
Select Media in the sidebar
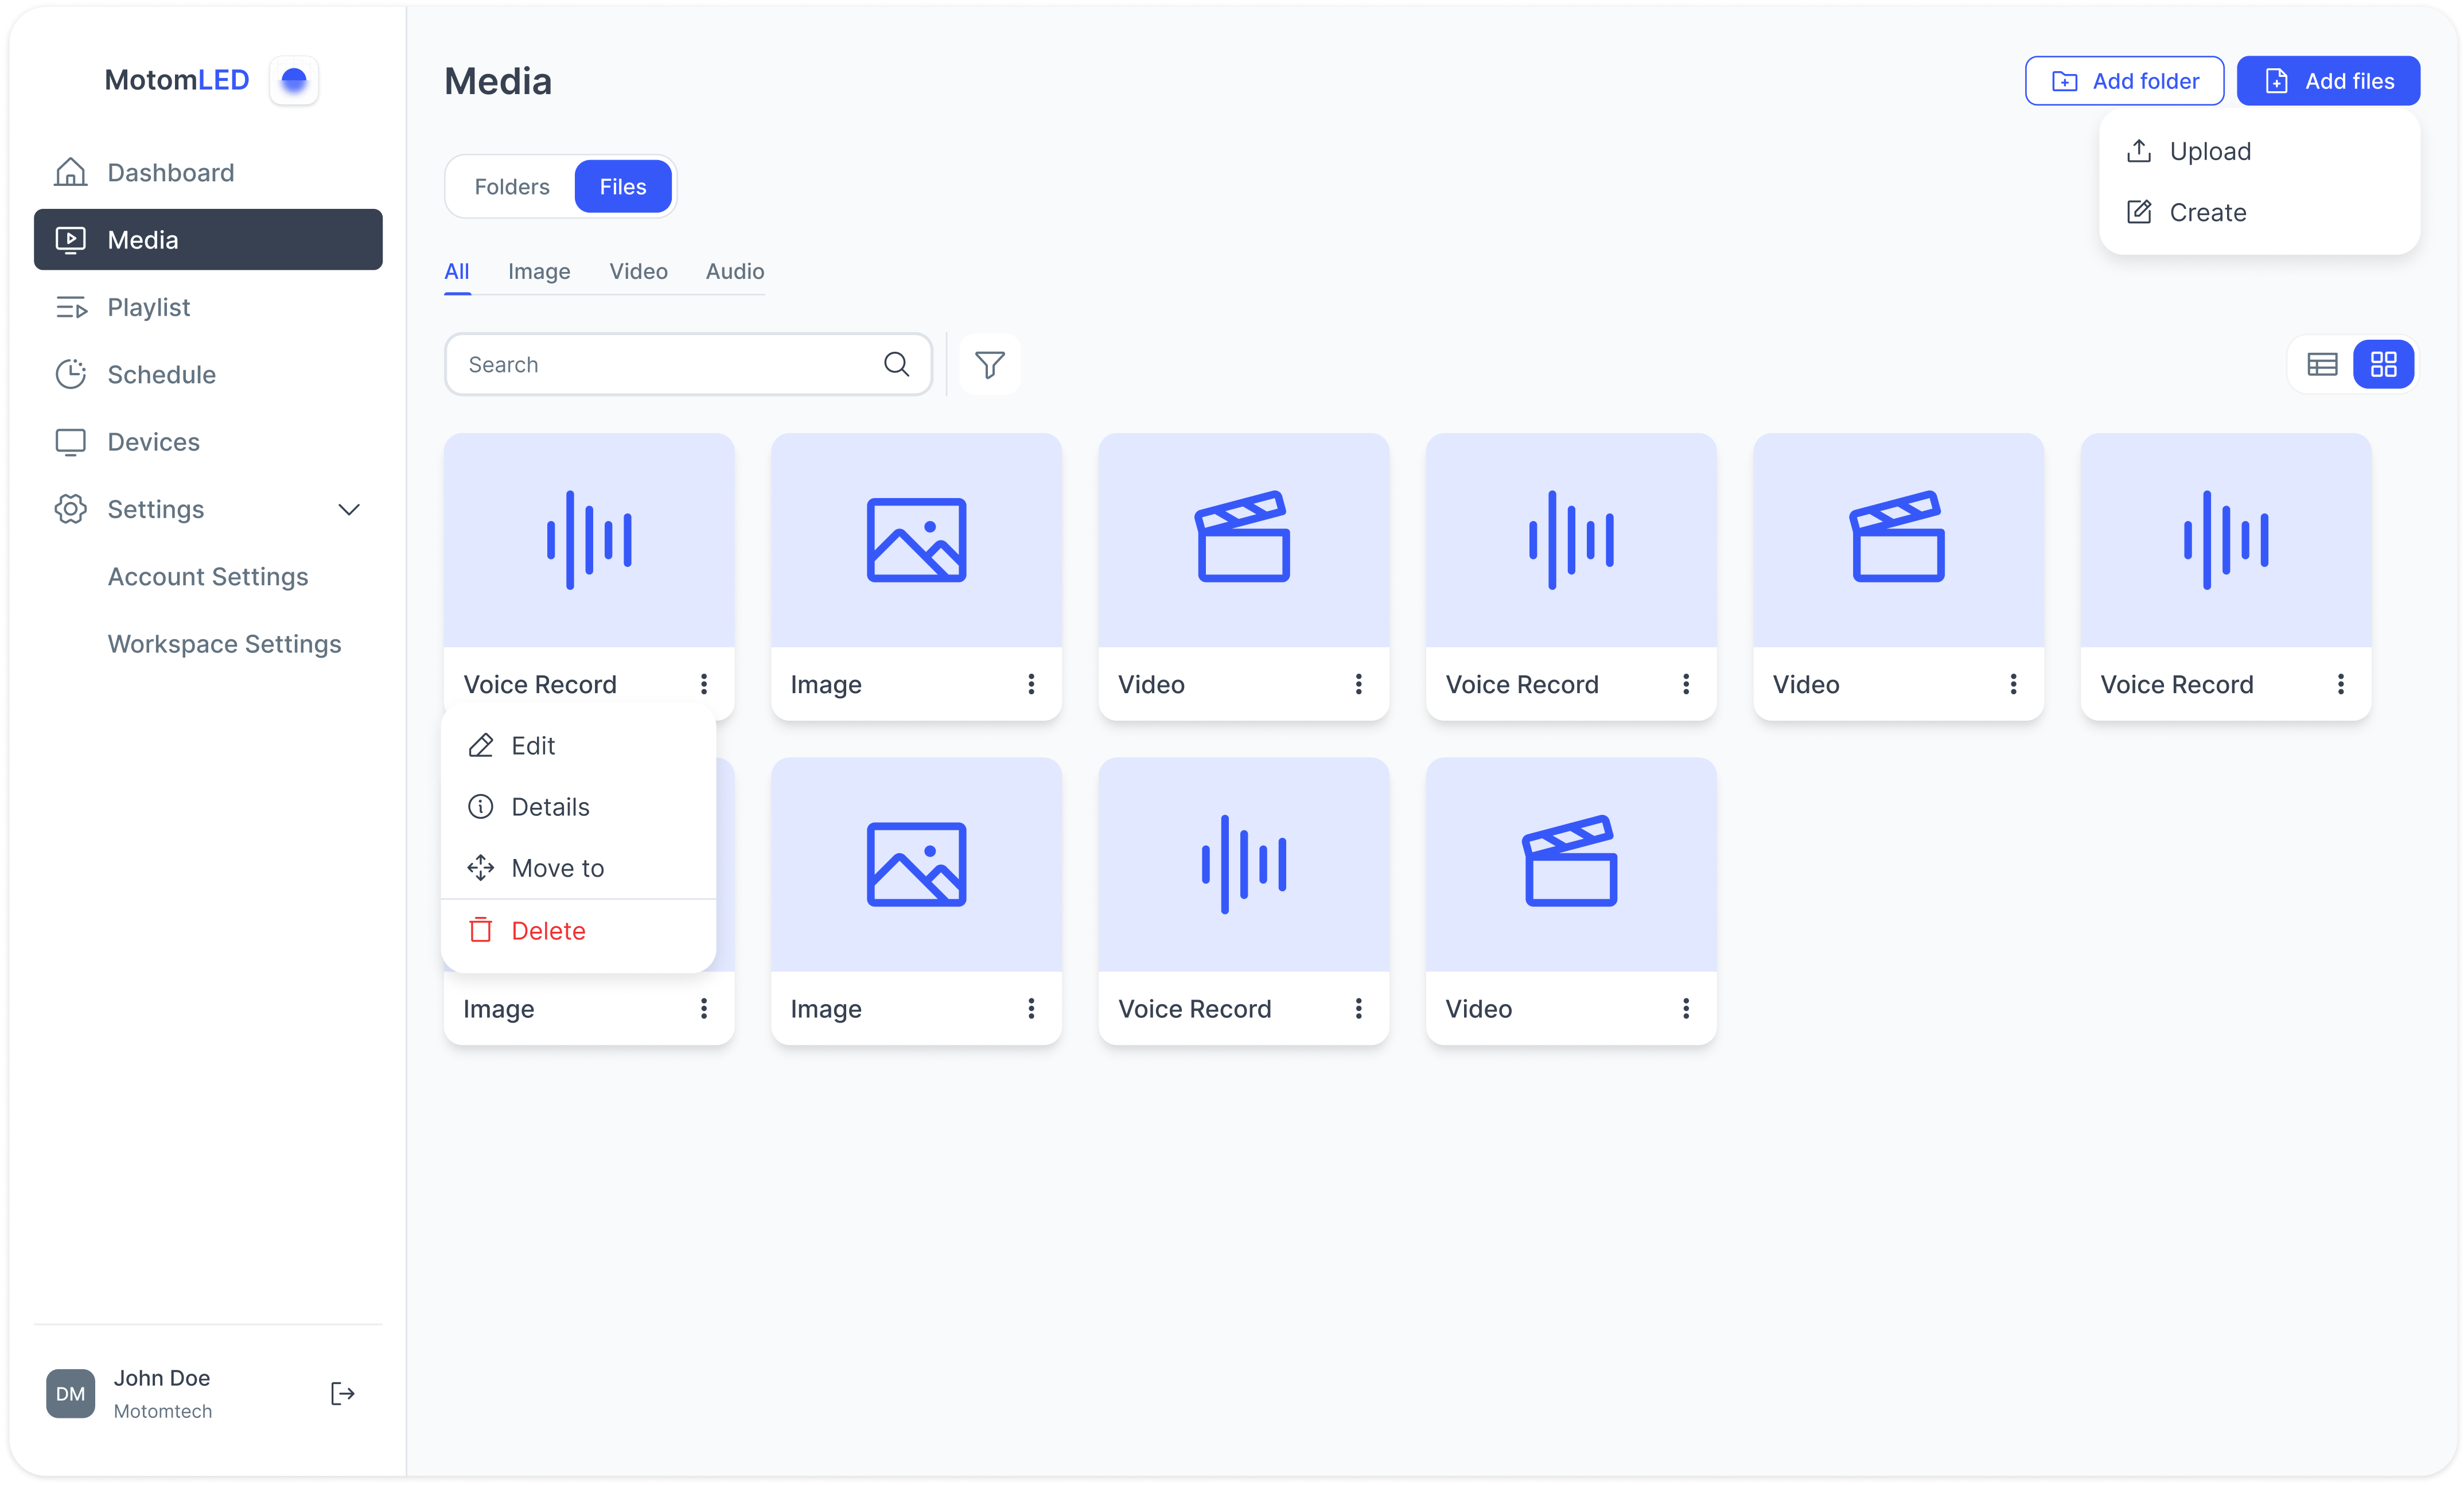(x=208, y=239)
